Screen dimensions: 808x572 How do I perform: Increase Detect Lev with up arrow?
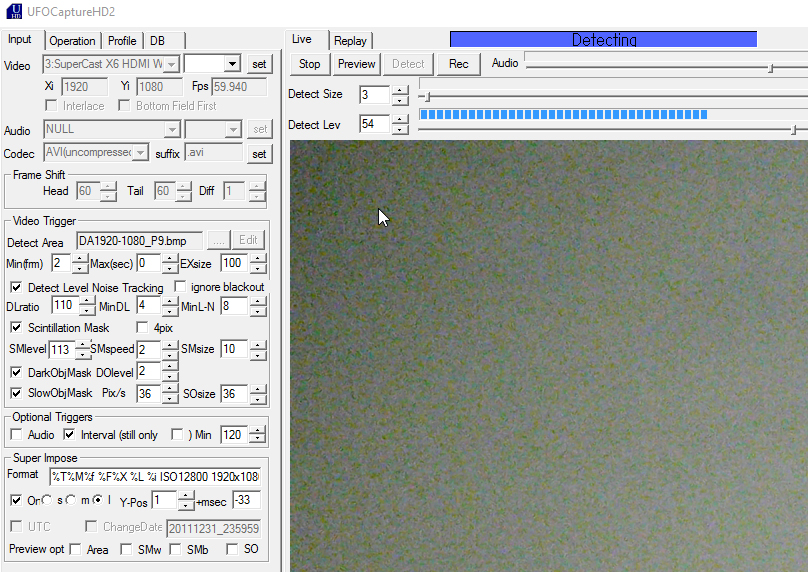(400, 120)
